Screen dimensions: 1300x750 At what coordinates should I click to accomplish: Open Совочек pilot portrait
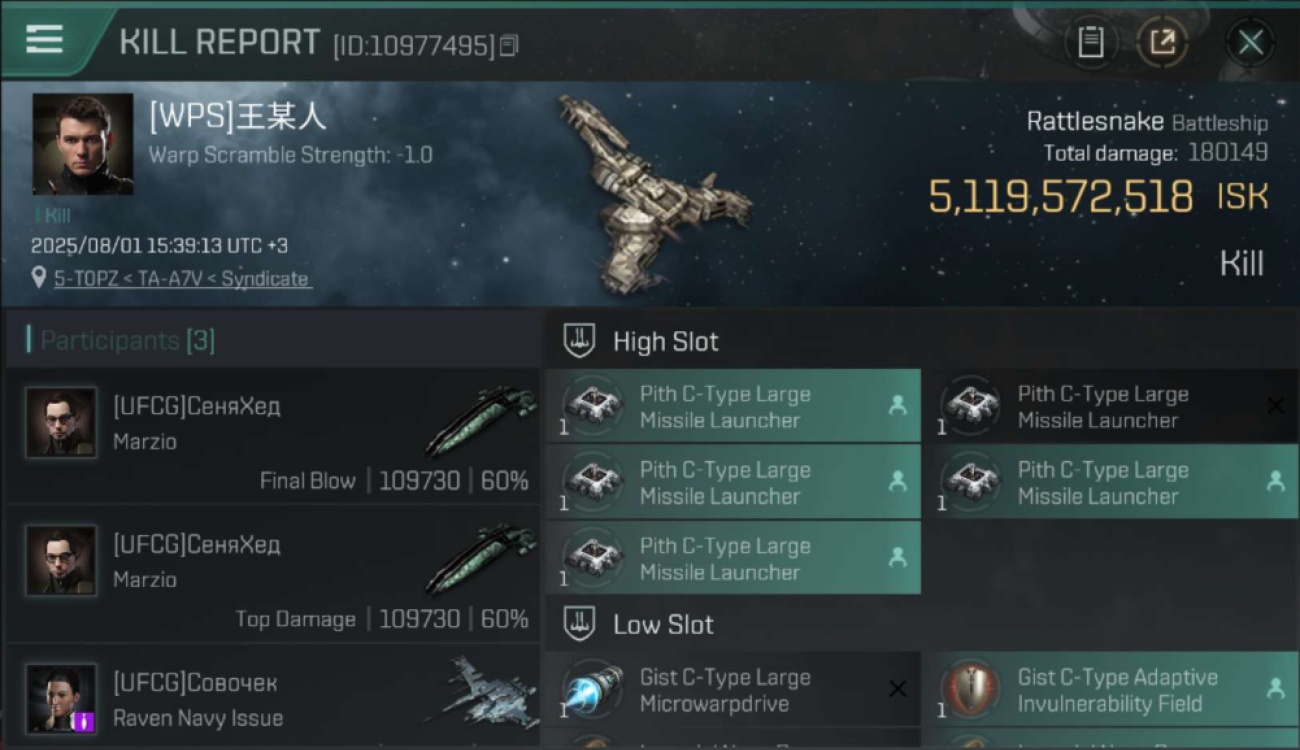[x=61, y=698]
